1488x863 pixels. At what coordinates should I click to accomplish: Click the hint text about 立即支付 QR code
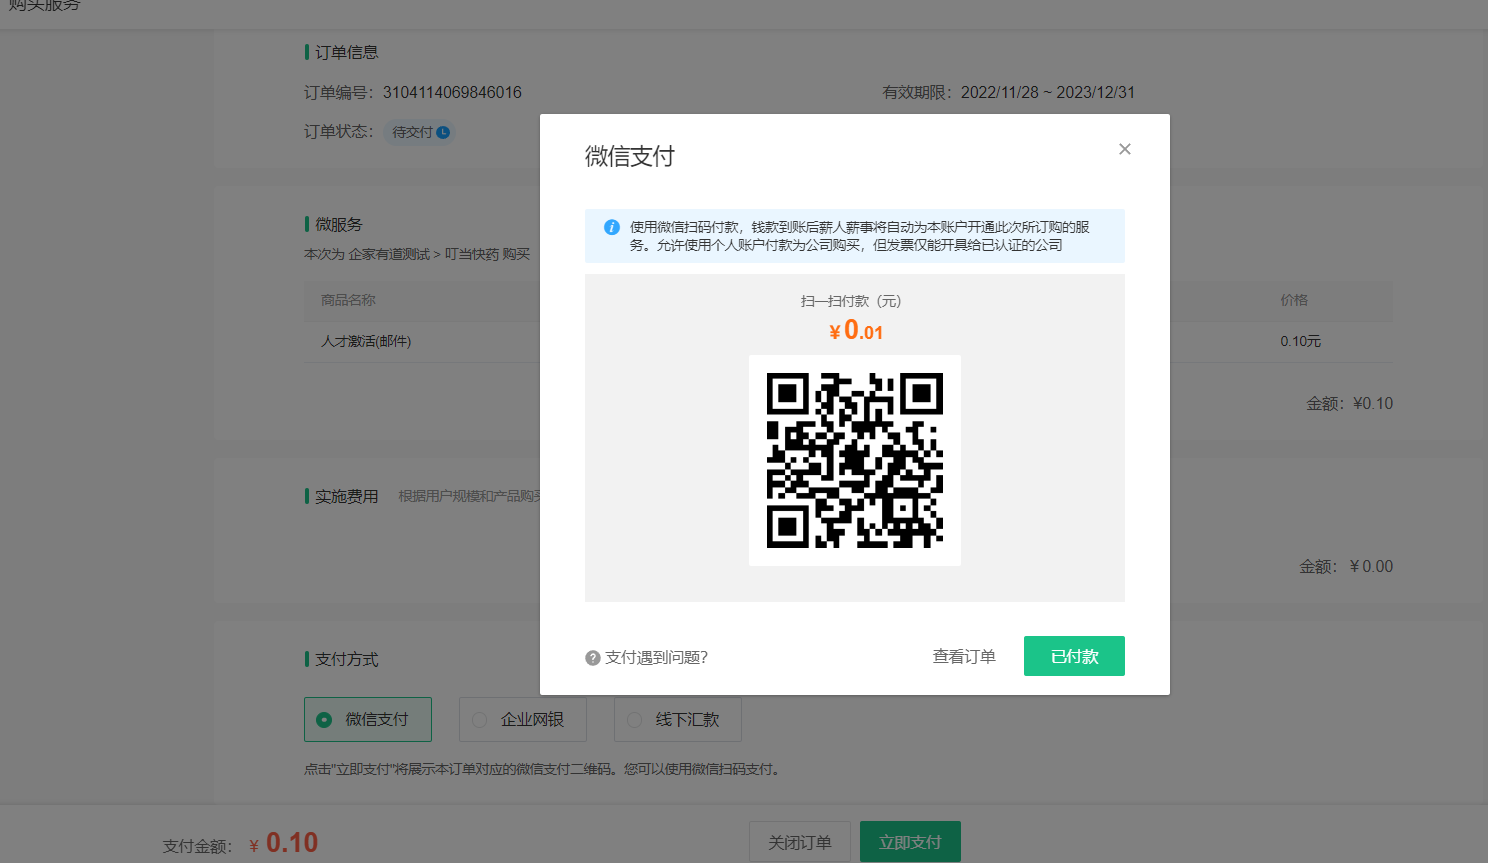pyautogui.click(x=543, y=769)
